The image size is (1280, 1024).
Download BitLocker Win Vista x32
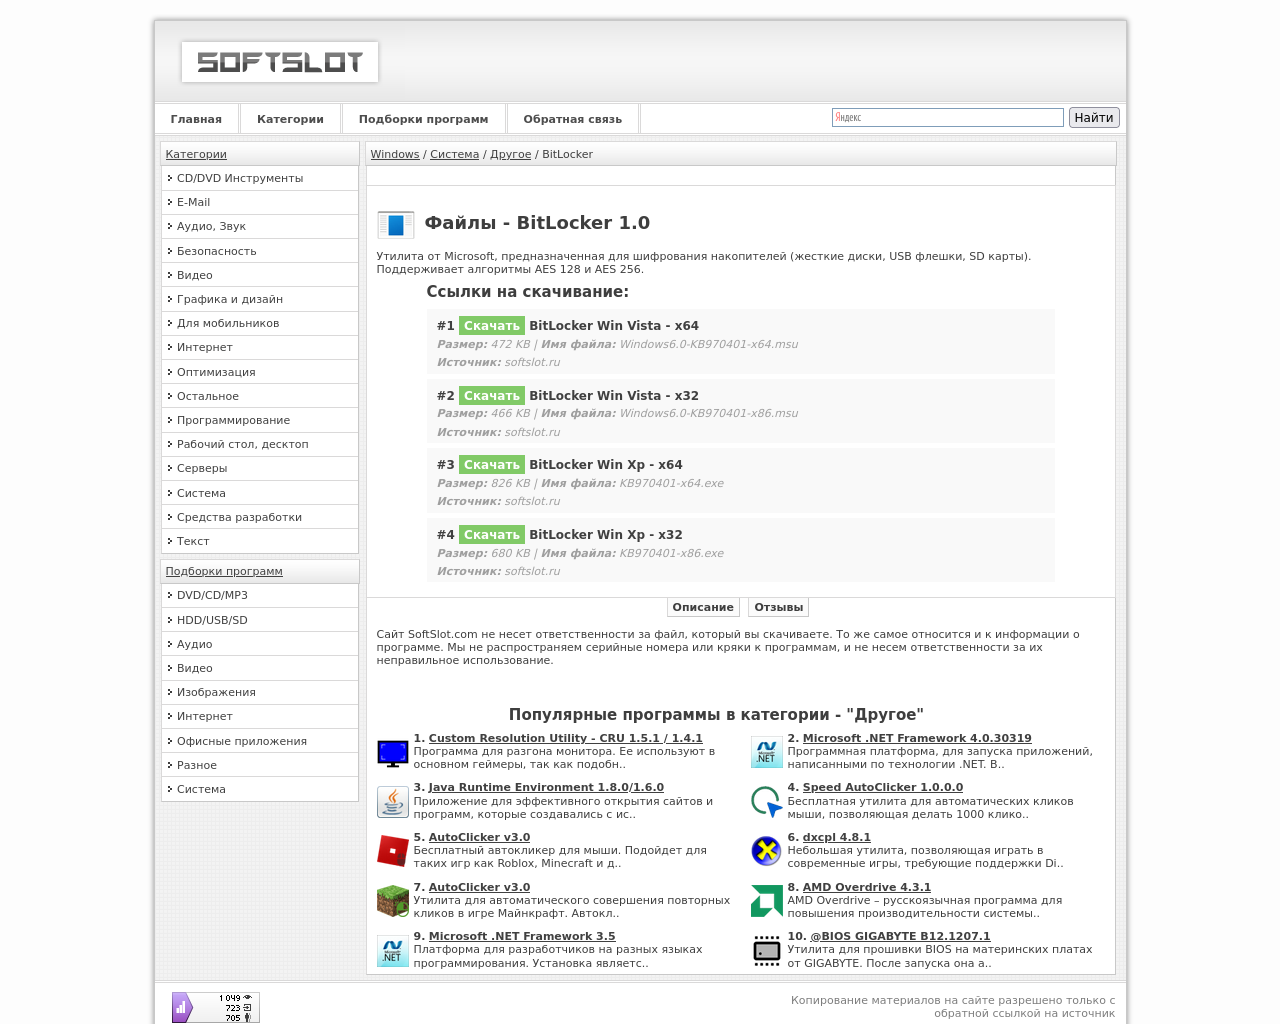[x=492, y=396]
